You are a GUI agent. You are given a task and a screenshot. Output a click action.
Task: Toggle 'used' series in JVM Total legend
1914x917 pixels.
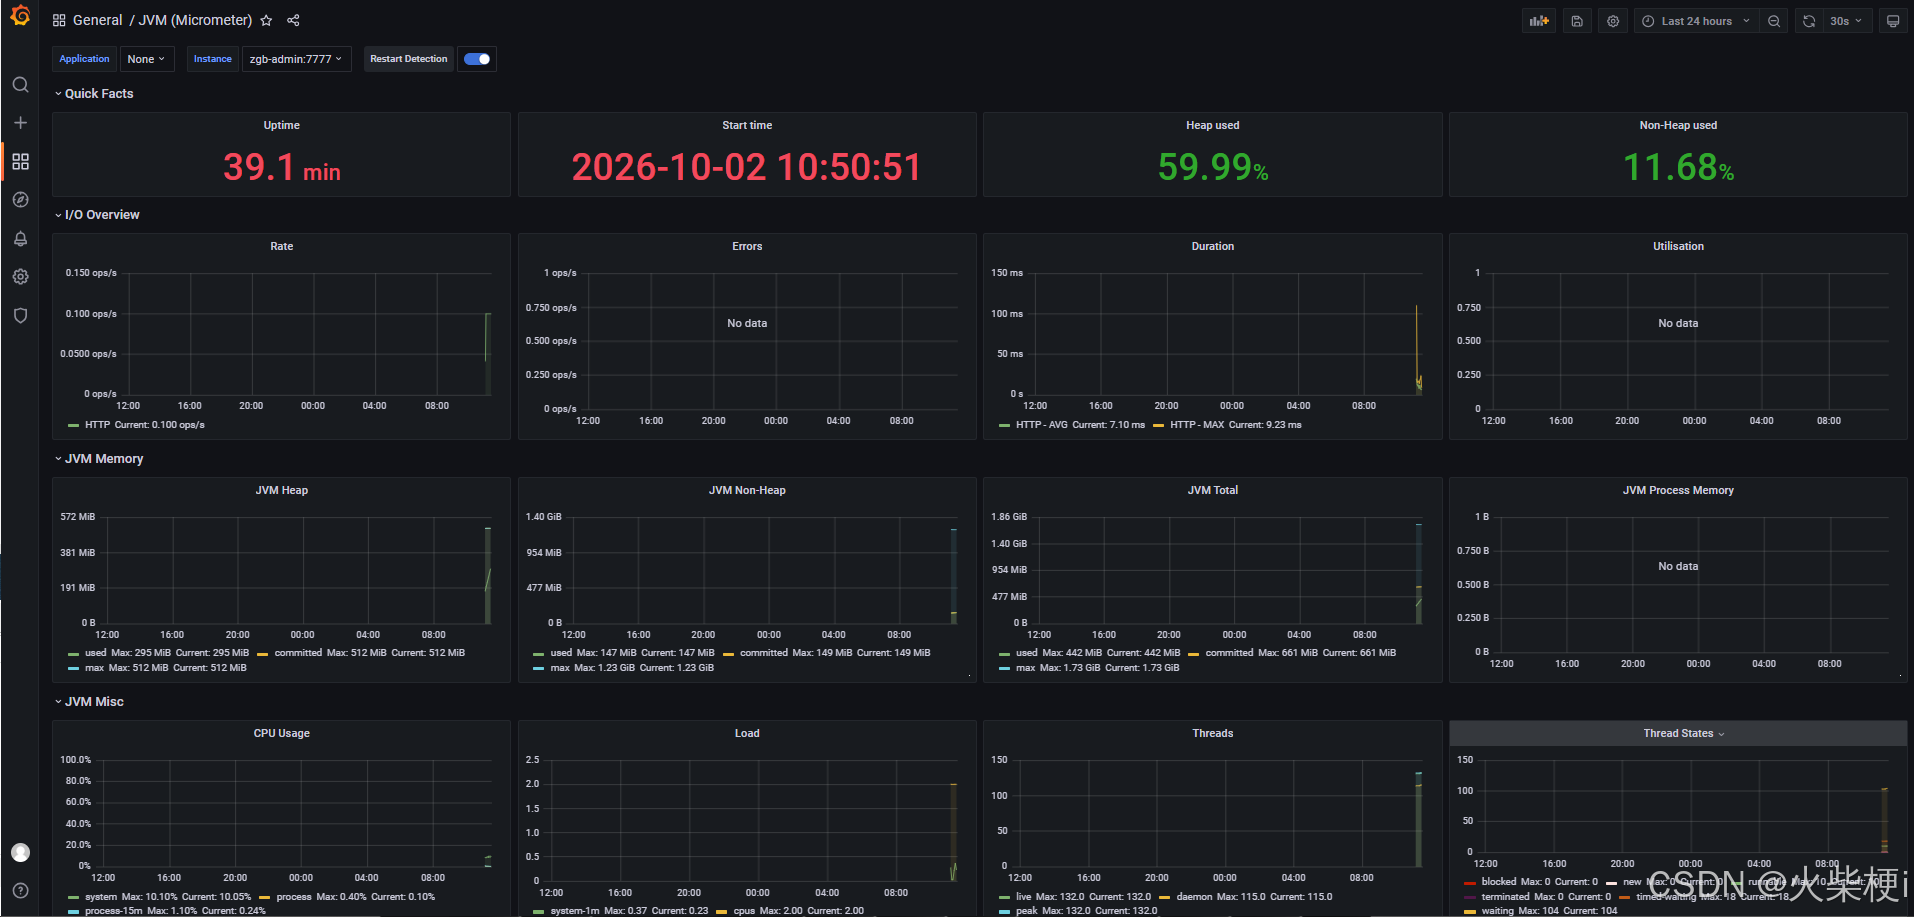(x=1027, y=653)
